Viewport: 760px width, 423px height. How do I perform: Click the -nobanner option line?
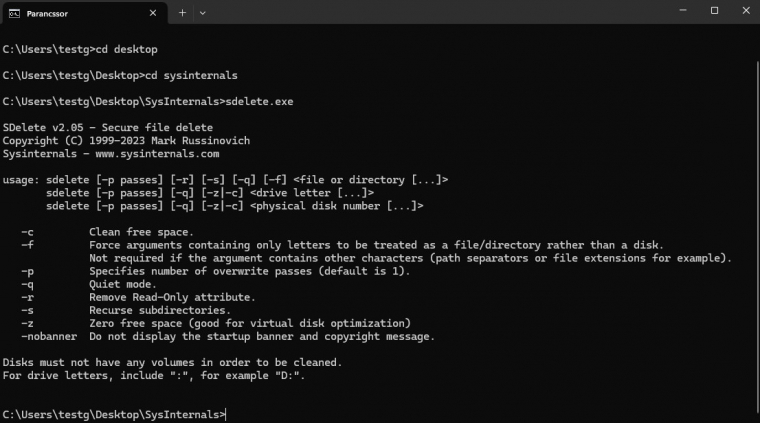tap(220, 336)
